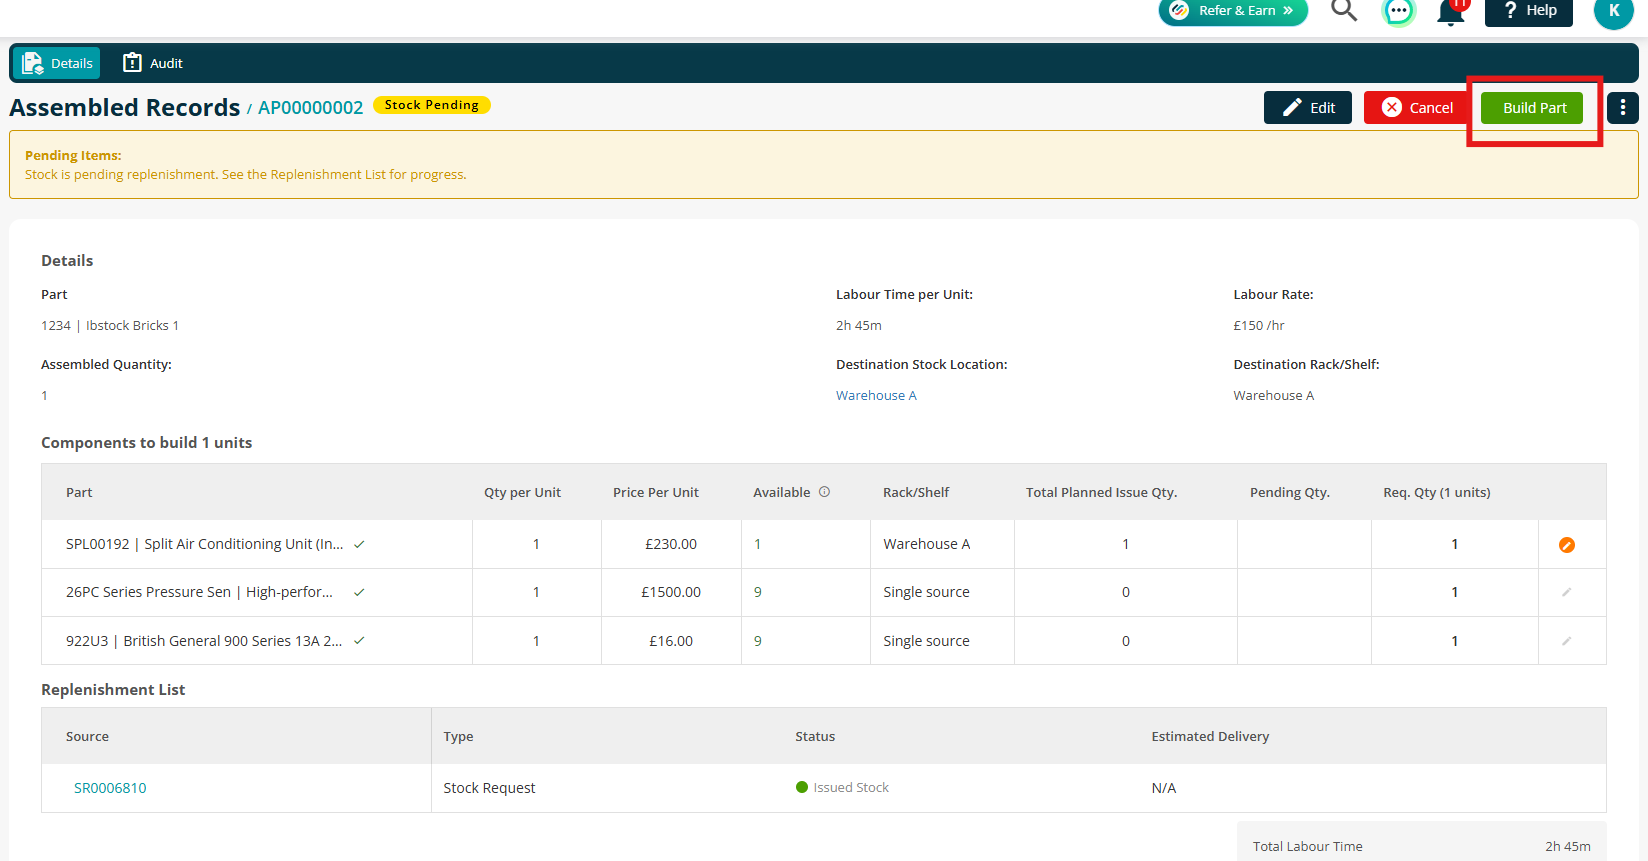This screenshot has height=861, width=1648.
Task: Click available quantity 9 for 922U3
Action: 758,641
